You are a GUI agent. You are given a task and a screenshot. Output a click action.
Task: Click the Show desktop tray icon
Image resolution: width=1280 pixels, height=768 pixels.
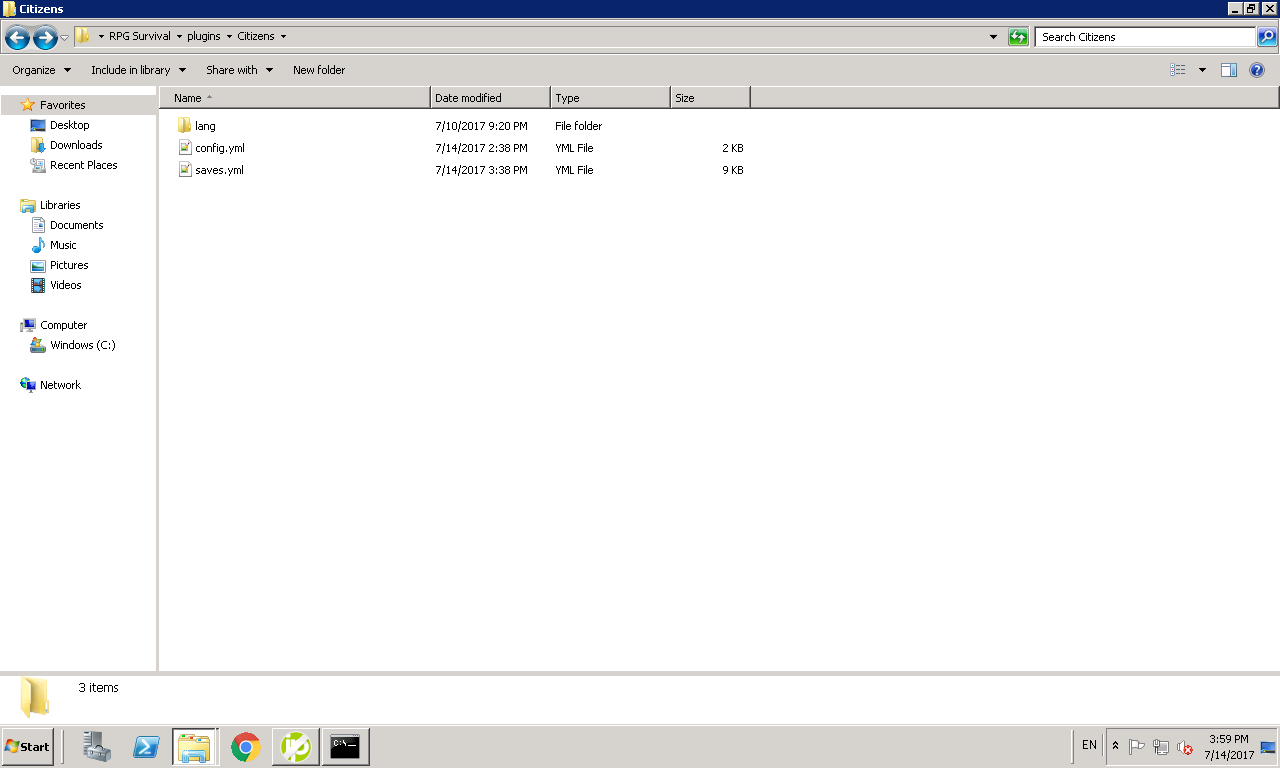(x=1268, y=747)
